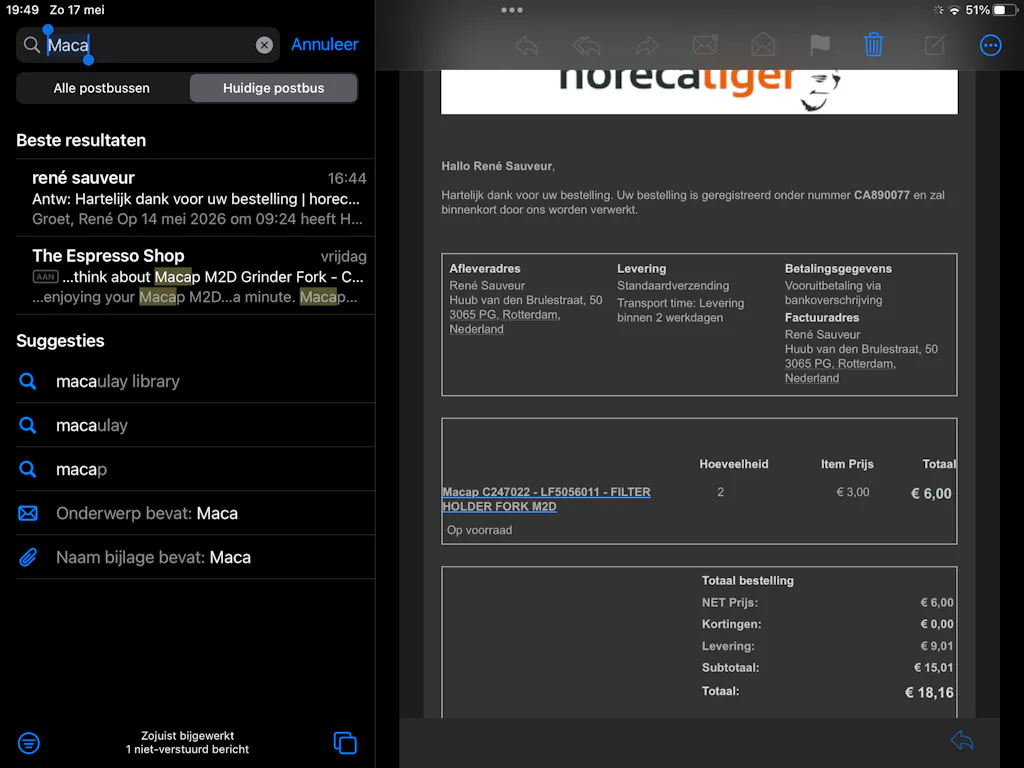
Task: Choose suggestion macap
Action: point(196,469)
